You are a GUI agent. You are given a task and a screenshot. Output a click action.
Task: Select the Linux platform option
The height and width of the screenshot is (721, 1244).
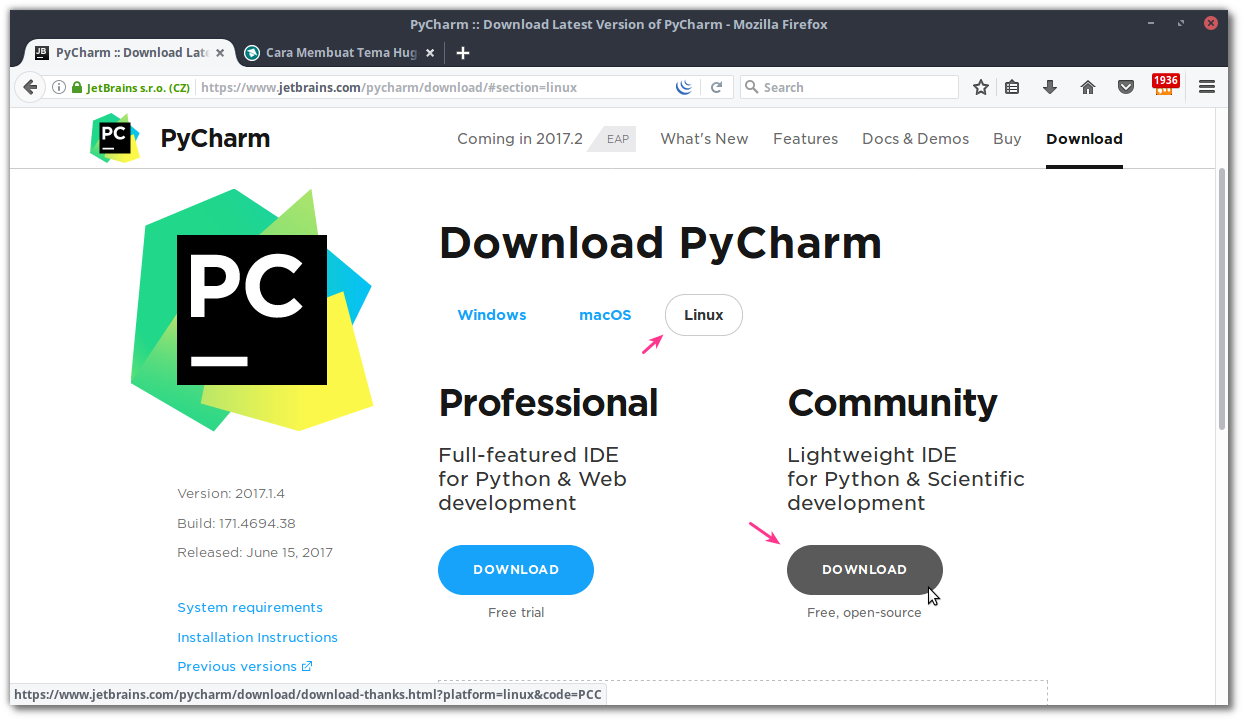[703, 314]
